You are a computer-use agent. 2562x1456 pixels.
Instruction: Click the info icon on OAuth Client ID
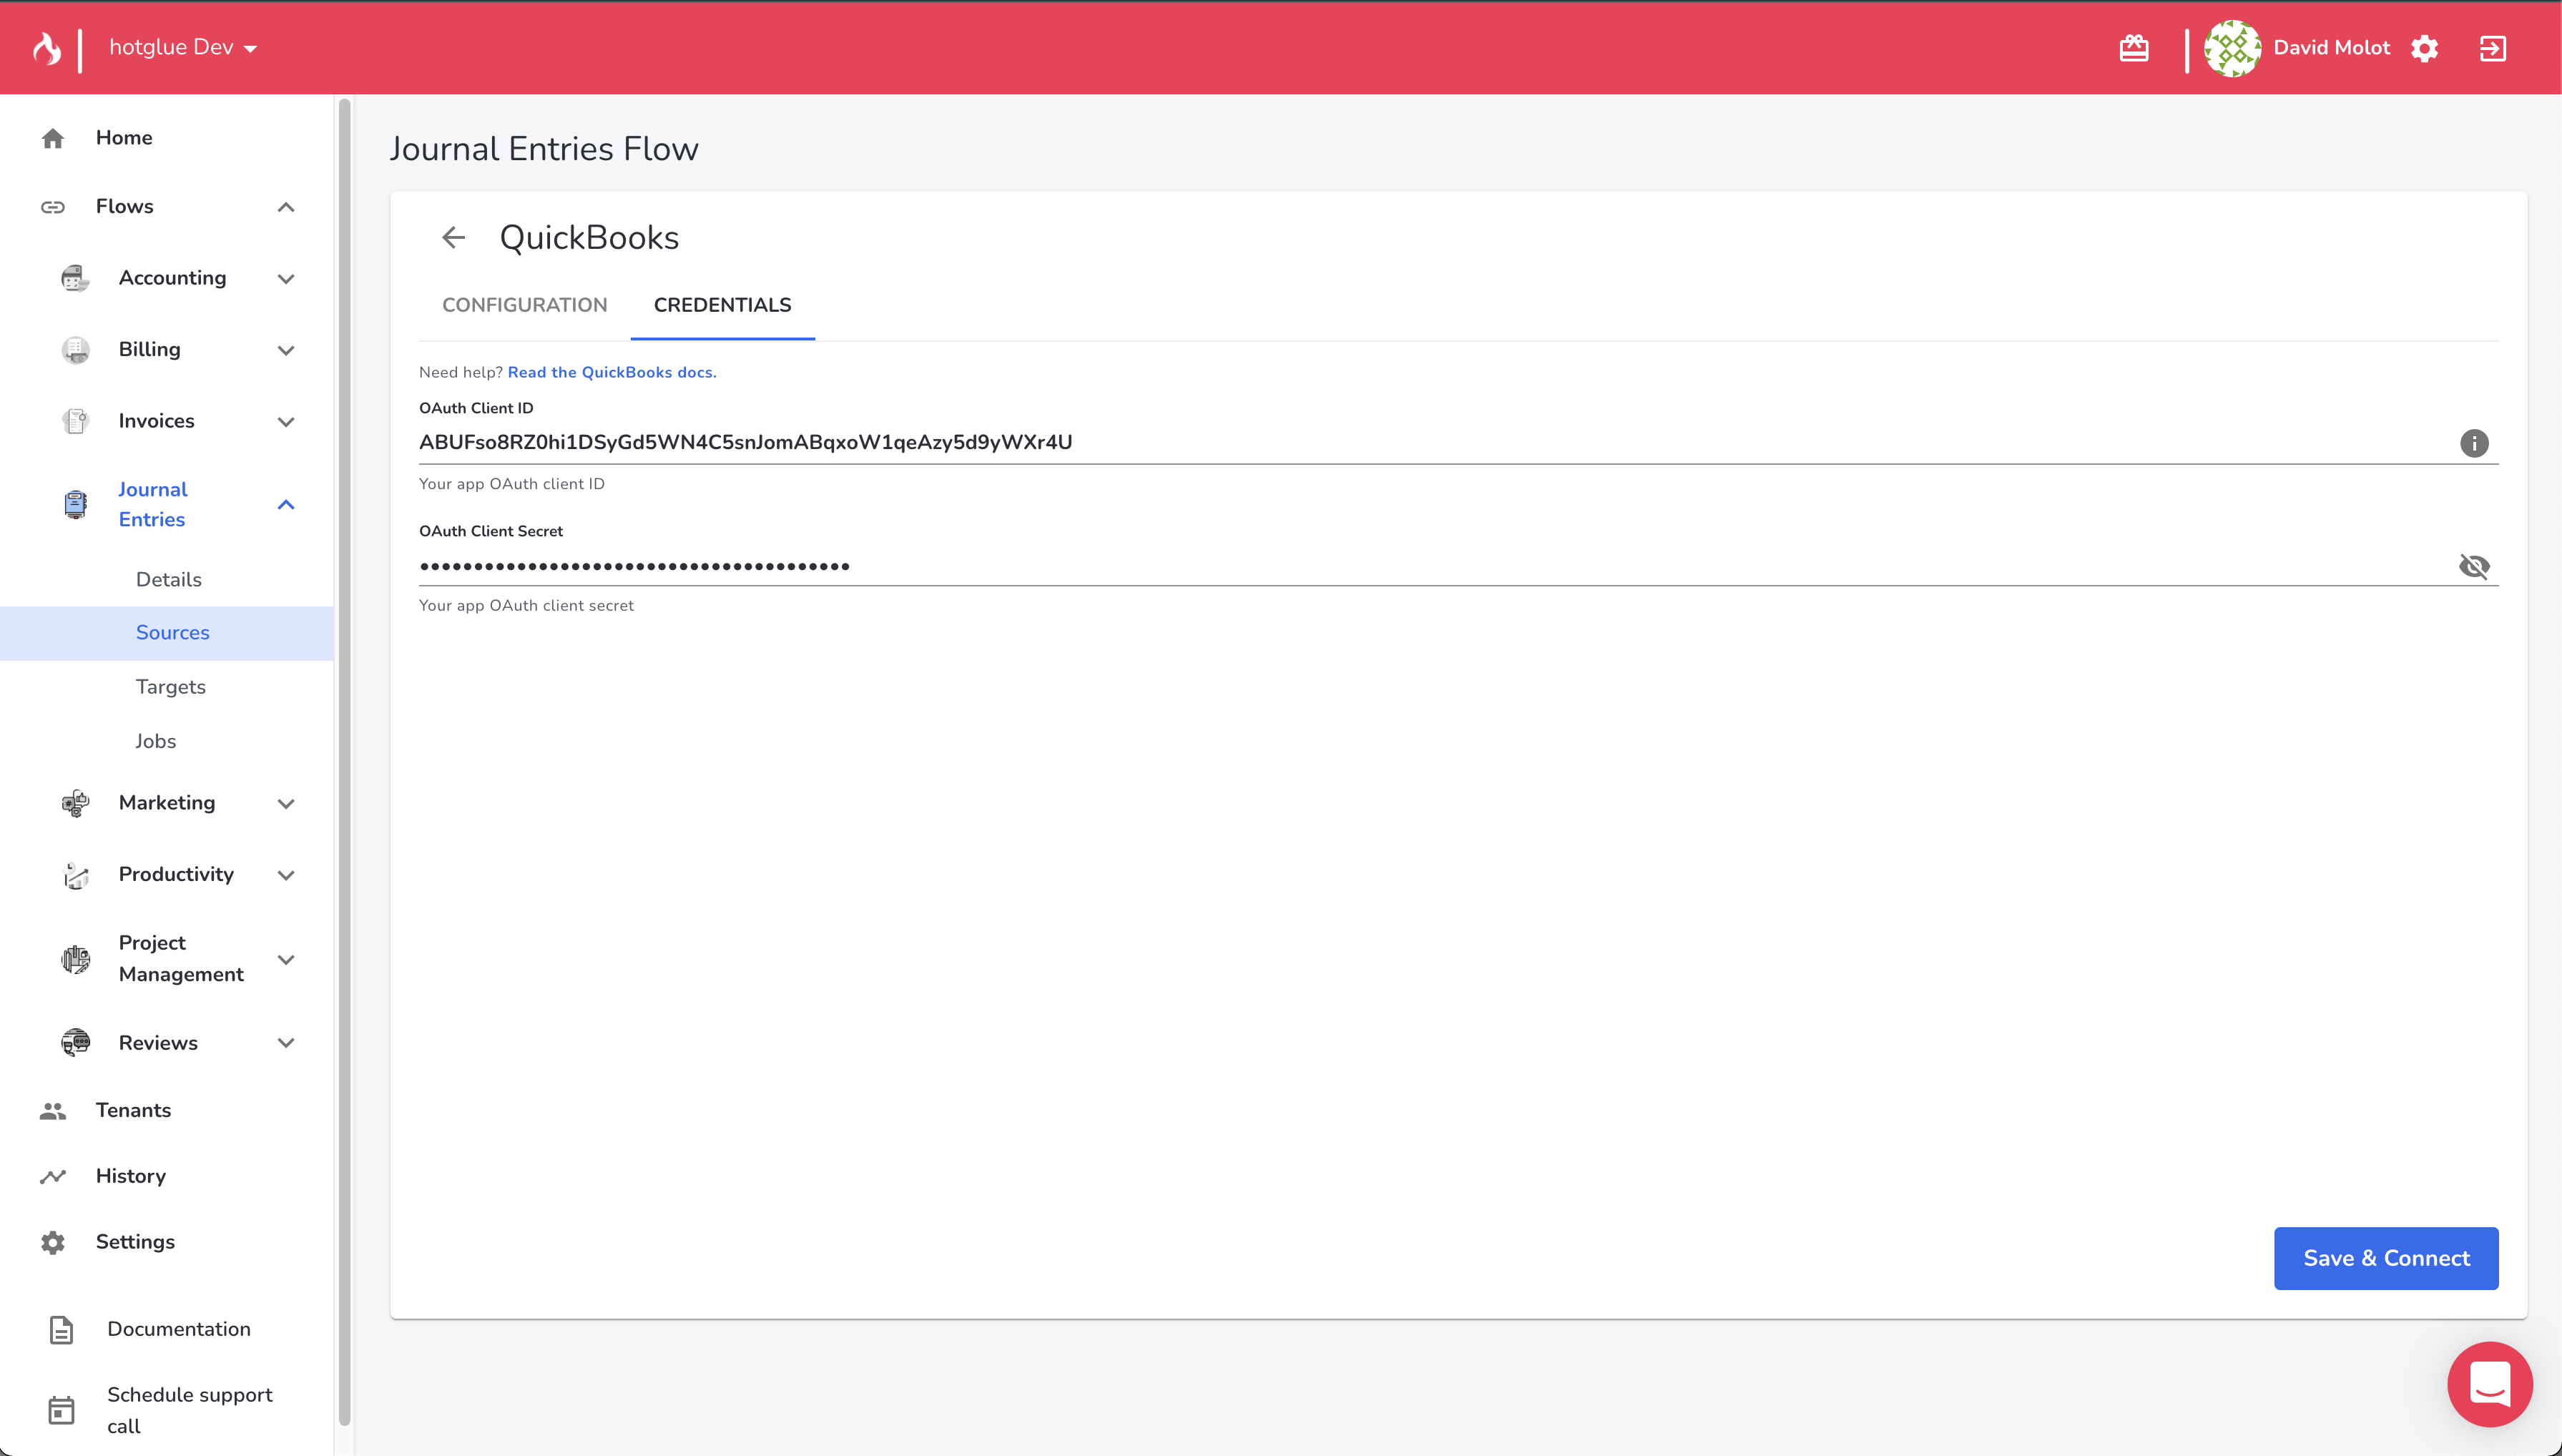2473,443
